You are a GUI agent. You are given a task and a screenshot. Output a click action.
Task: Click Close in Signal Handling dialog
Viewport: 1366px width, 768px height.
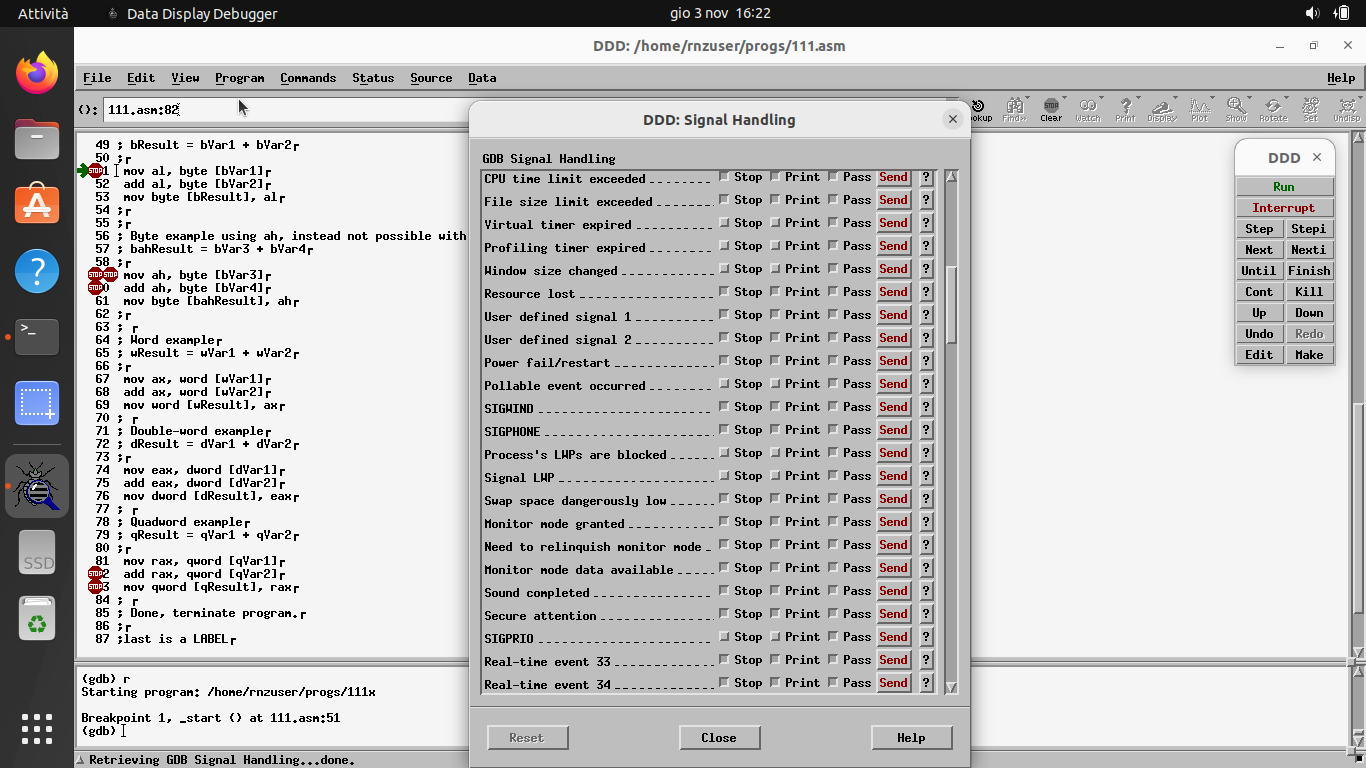[719, 738]
